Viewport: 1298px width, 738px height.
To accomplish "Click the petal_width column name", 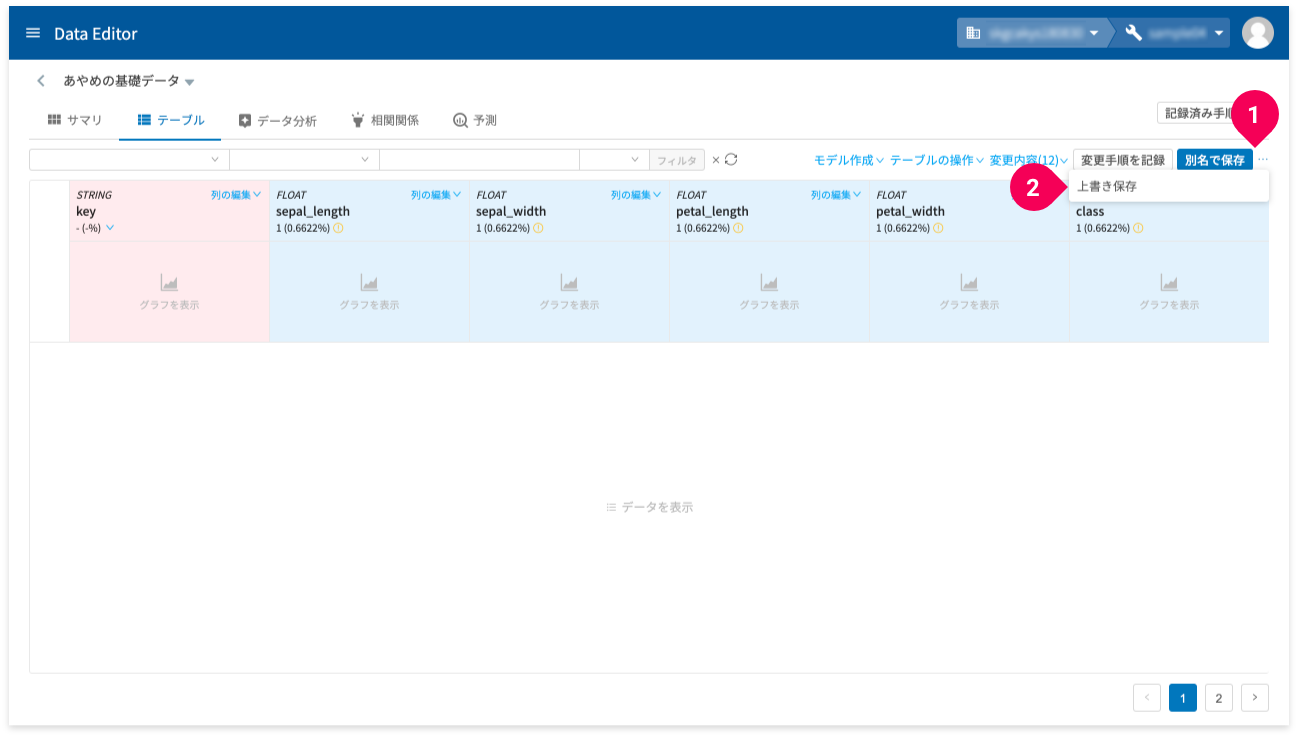I will pyautogui.click(x=910, y=211).
